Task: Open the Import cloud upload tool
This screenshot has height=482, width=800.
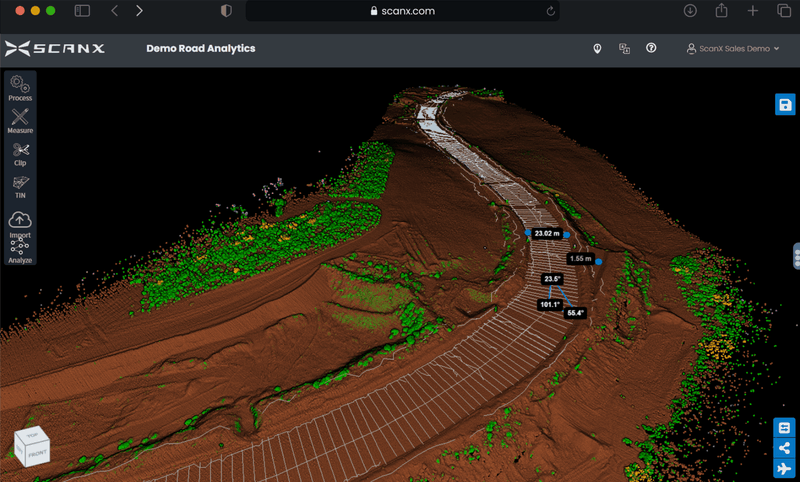Action: pyautogui.click(x=20, y=224)
